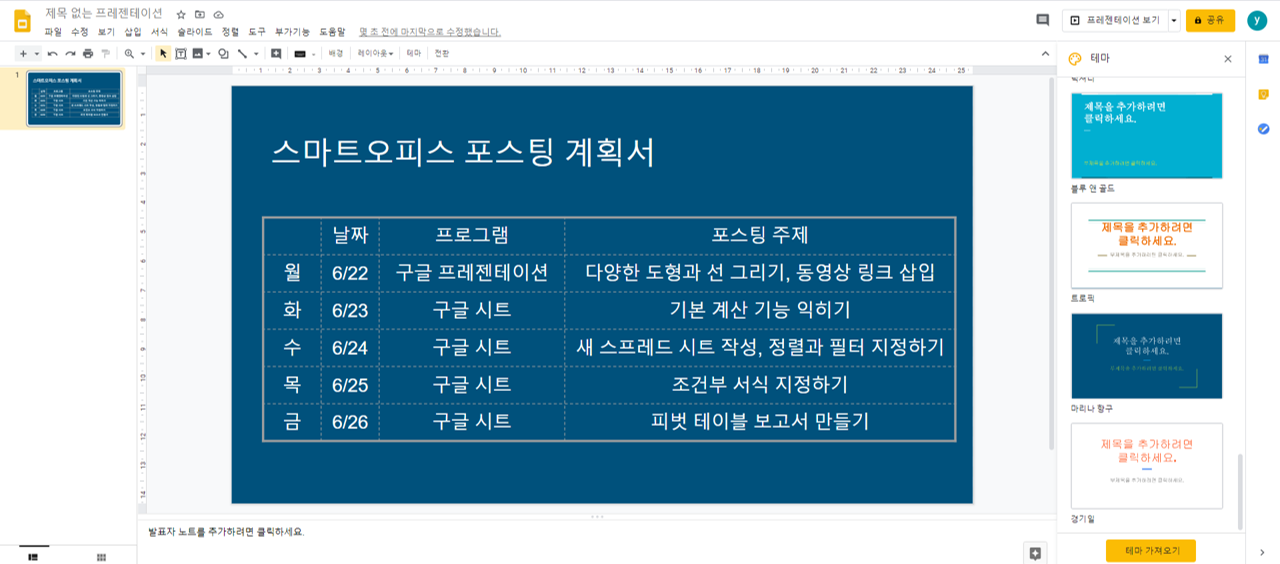This screenshot has height=564, width=1280.
Task: Select slide title 스마트오피스 포스팅 계획서
Action: pos(463,152)
